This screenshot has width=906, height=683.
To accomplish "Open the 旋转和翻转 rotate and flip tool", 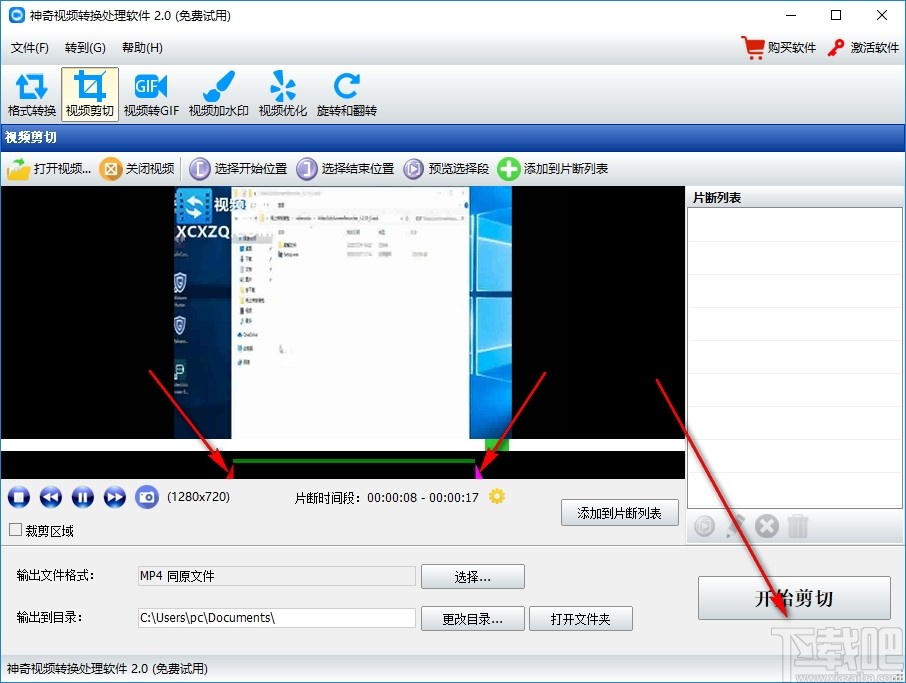I will click(347, 94).
